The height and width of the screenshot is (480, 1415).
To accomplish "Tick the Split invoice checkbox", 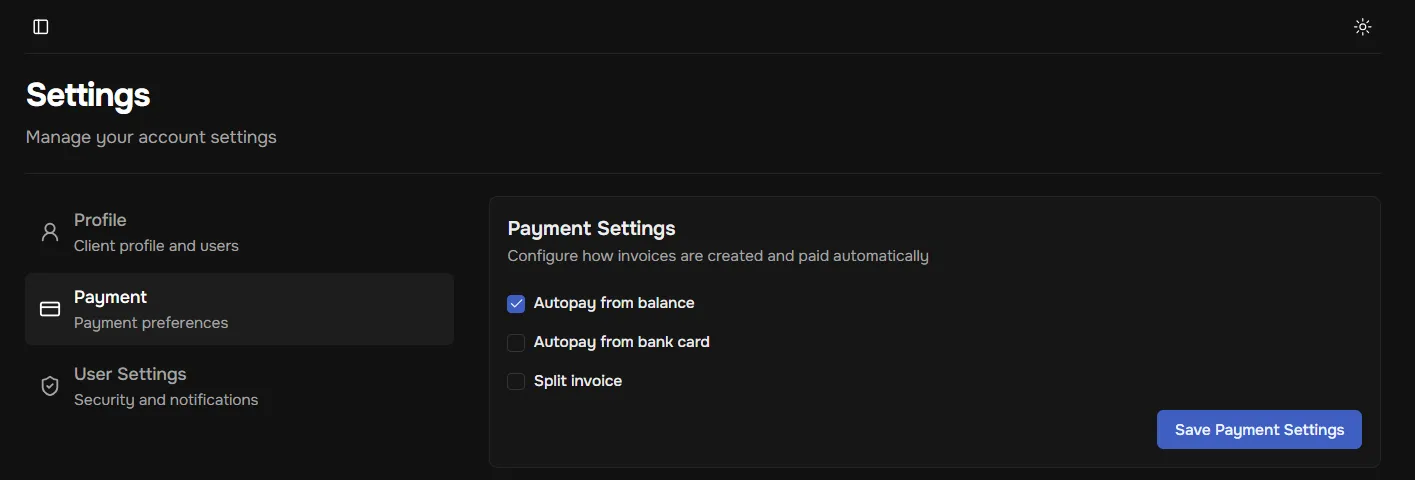I will point(516,381).
